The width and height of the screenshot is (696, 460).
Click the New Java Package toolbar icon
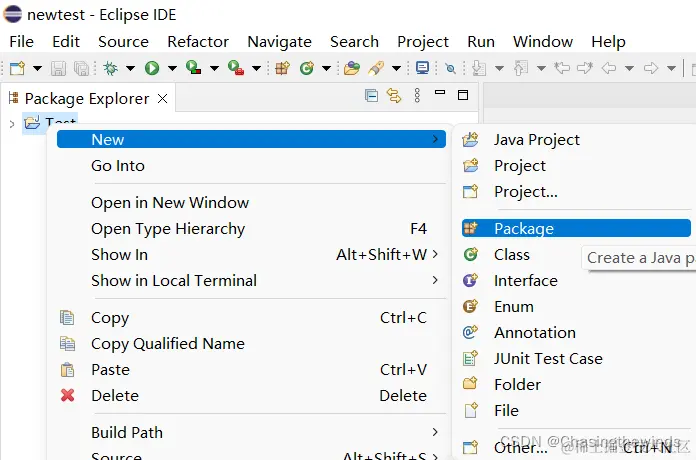[x=282, y=68]
